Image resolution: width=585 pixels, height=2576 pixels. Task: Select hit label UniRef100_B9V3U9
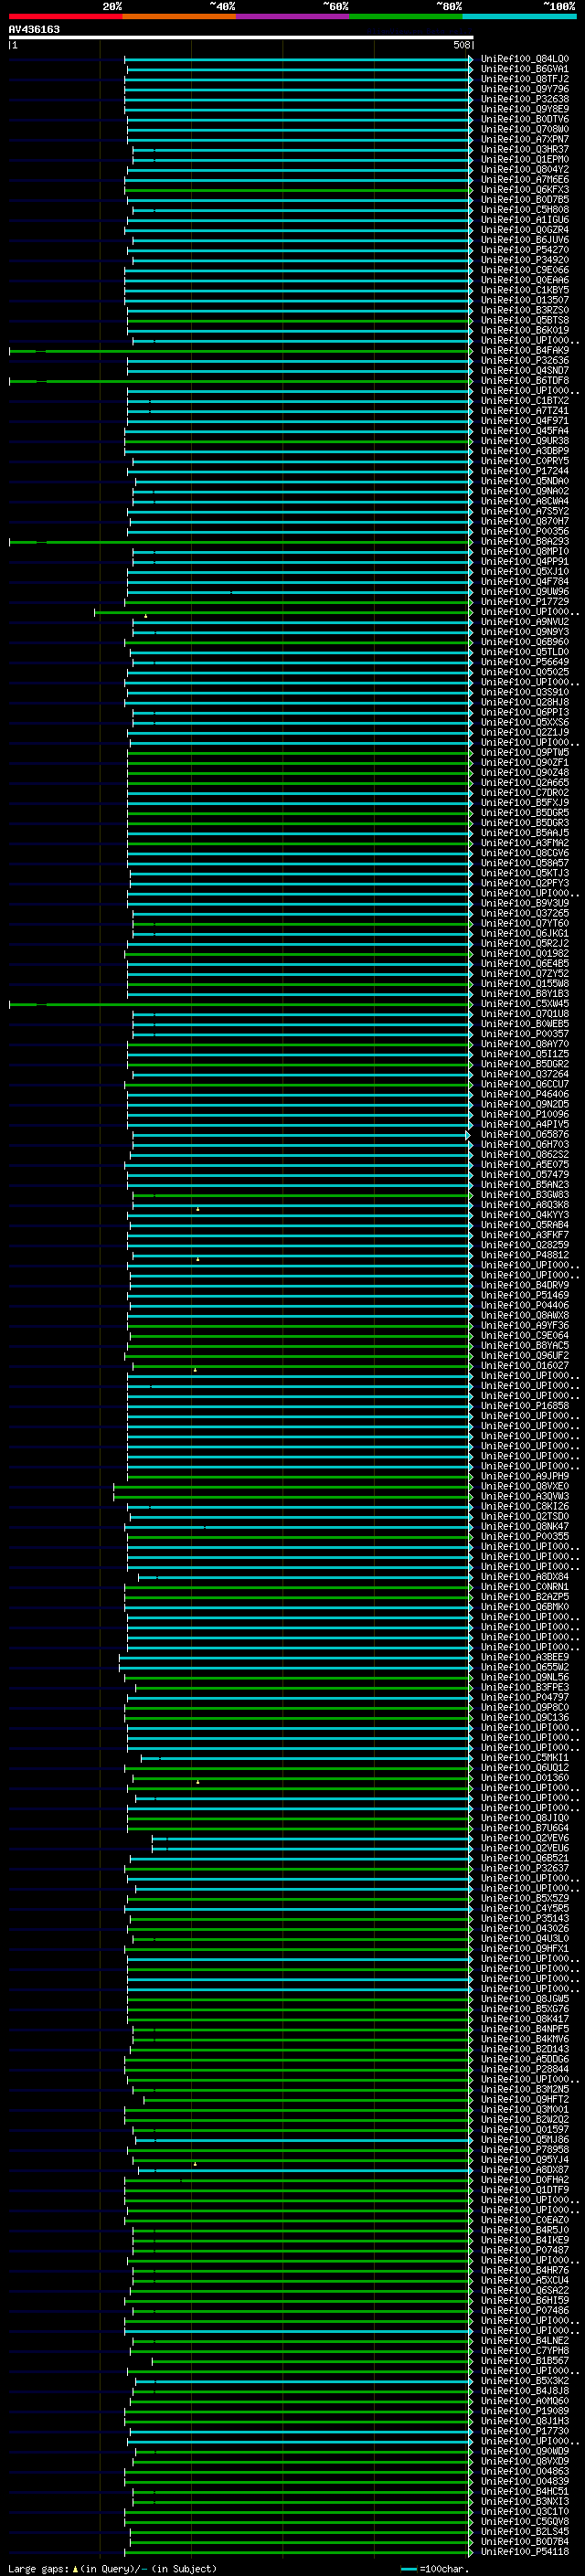tap(524, 904)
